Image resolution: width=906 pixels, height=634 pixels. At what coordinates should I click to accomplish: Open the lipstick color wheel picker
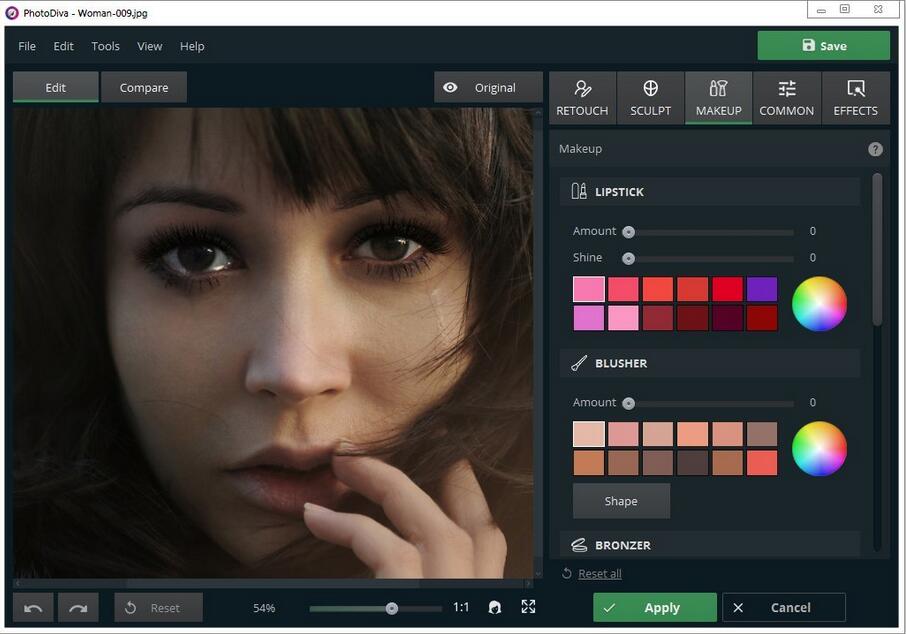coord(819,304)
